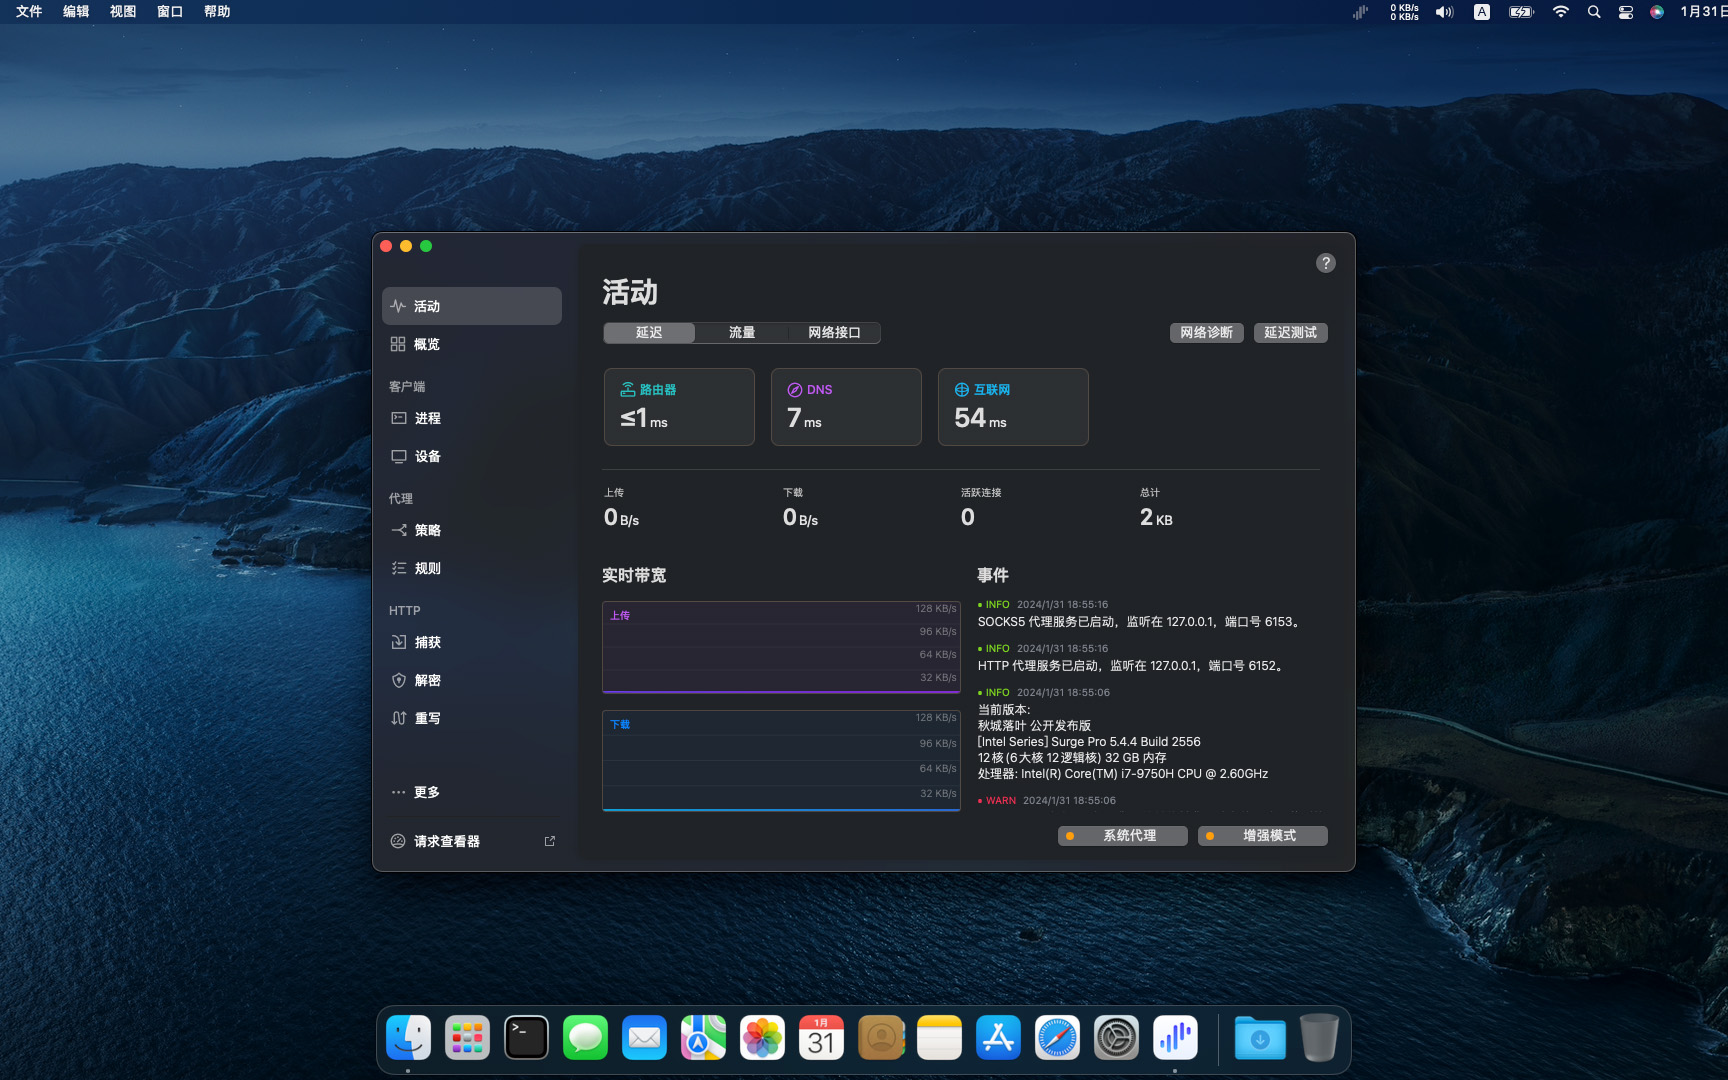Toggle the 系统代理 system proxy
This screenshot has height=1080, width=1728.
[1122, 836]
